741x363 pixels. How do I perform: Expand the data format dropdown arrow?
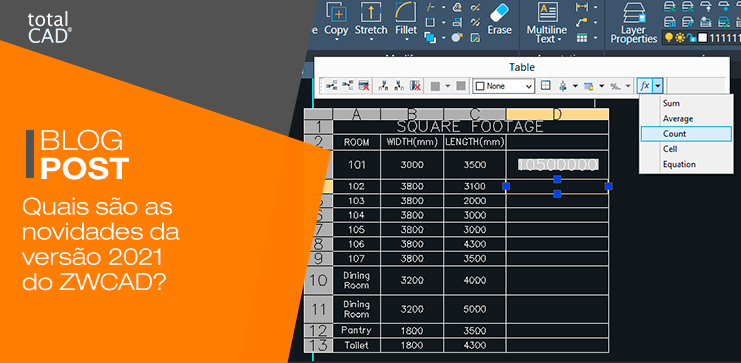628,86
